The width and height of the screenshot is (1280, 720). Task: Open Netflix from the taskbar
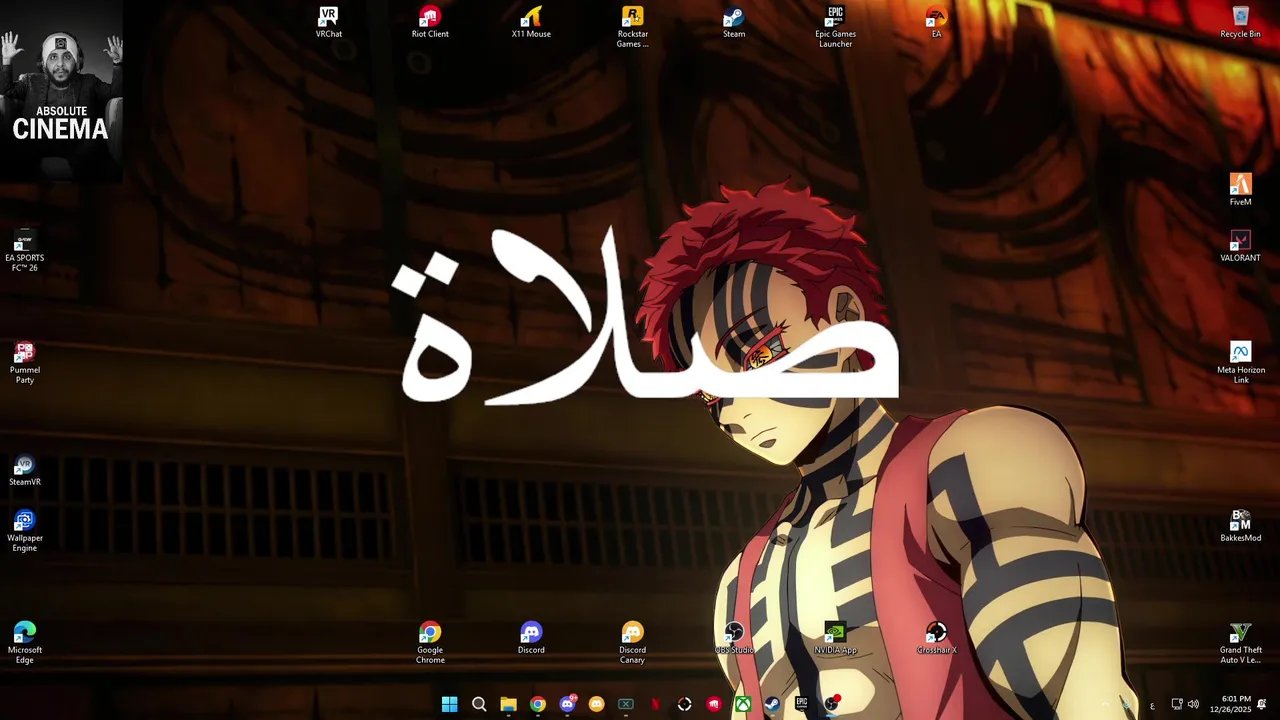click(x=655, y=704)
